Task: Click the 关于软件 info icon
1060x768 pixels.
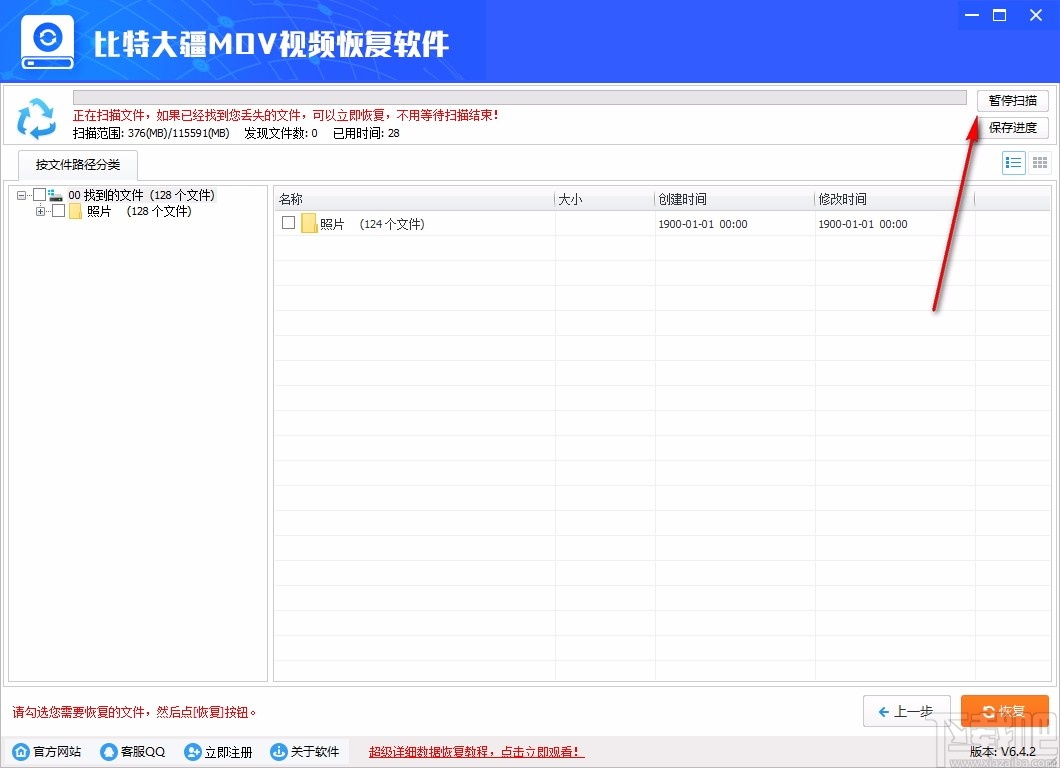Action: pyautogui.click(x=280, y=751)
